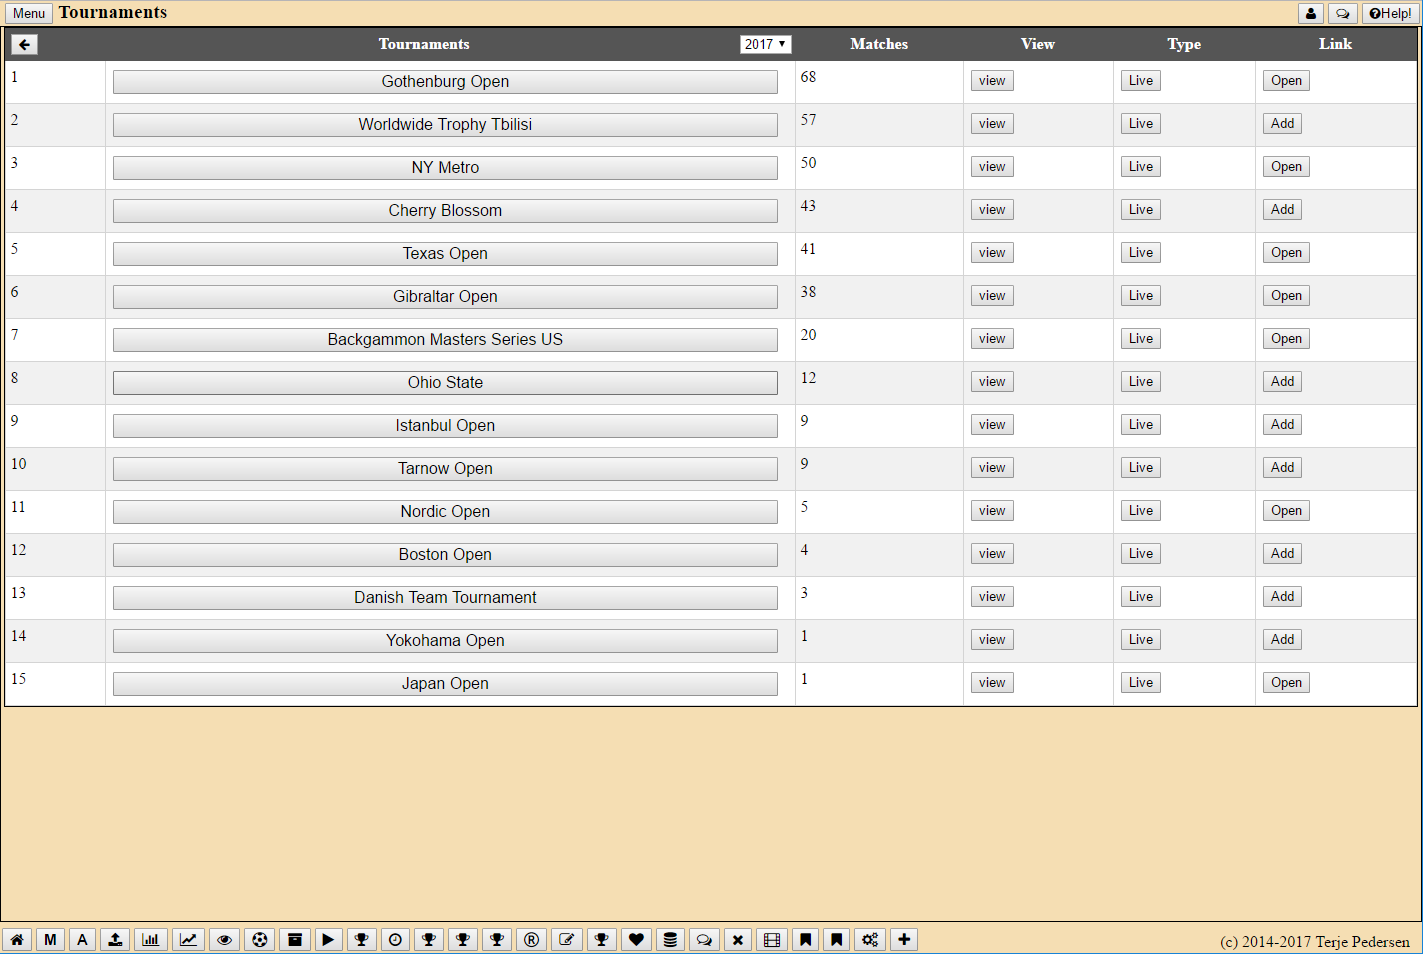Image resolution: width=1423 pixels, height=954 pixels.
Task: Open the chat icon next to Help button
Action: pos(1343,13)
